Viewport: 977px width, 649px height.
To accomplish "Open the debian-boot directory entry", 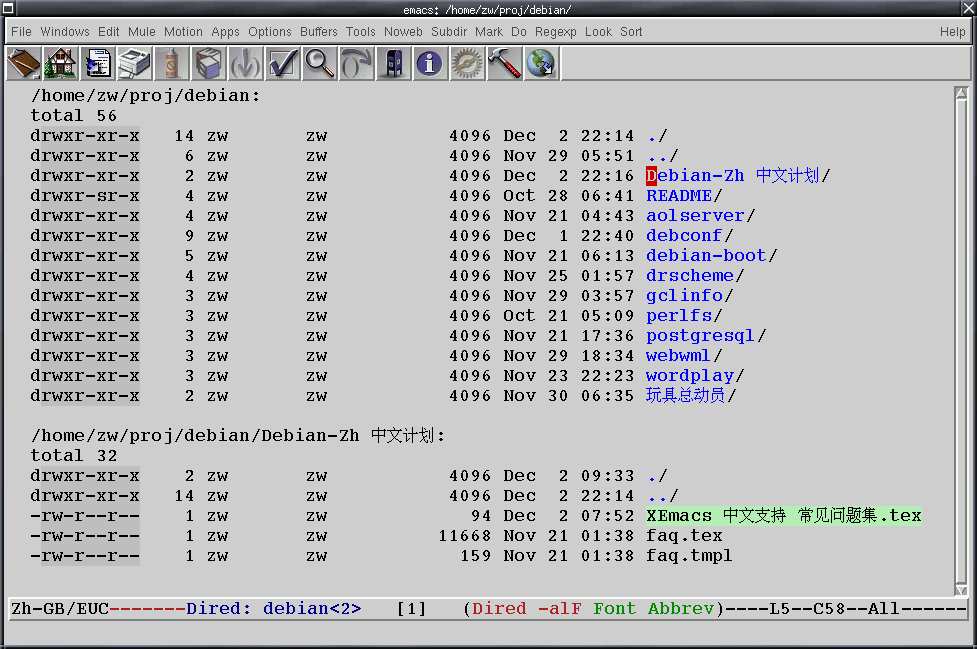I will coord(706,256).
